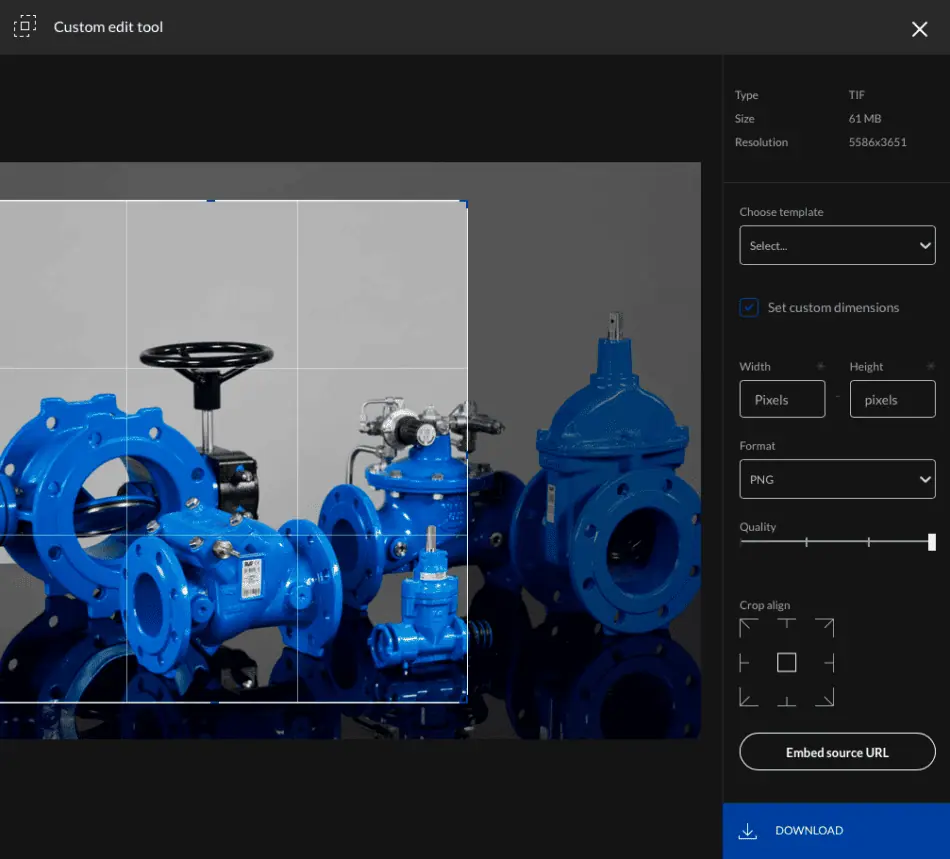Select center crop alignment square

[786, 663]
